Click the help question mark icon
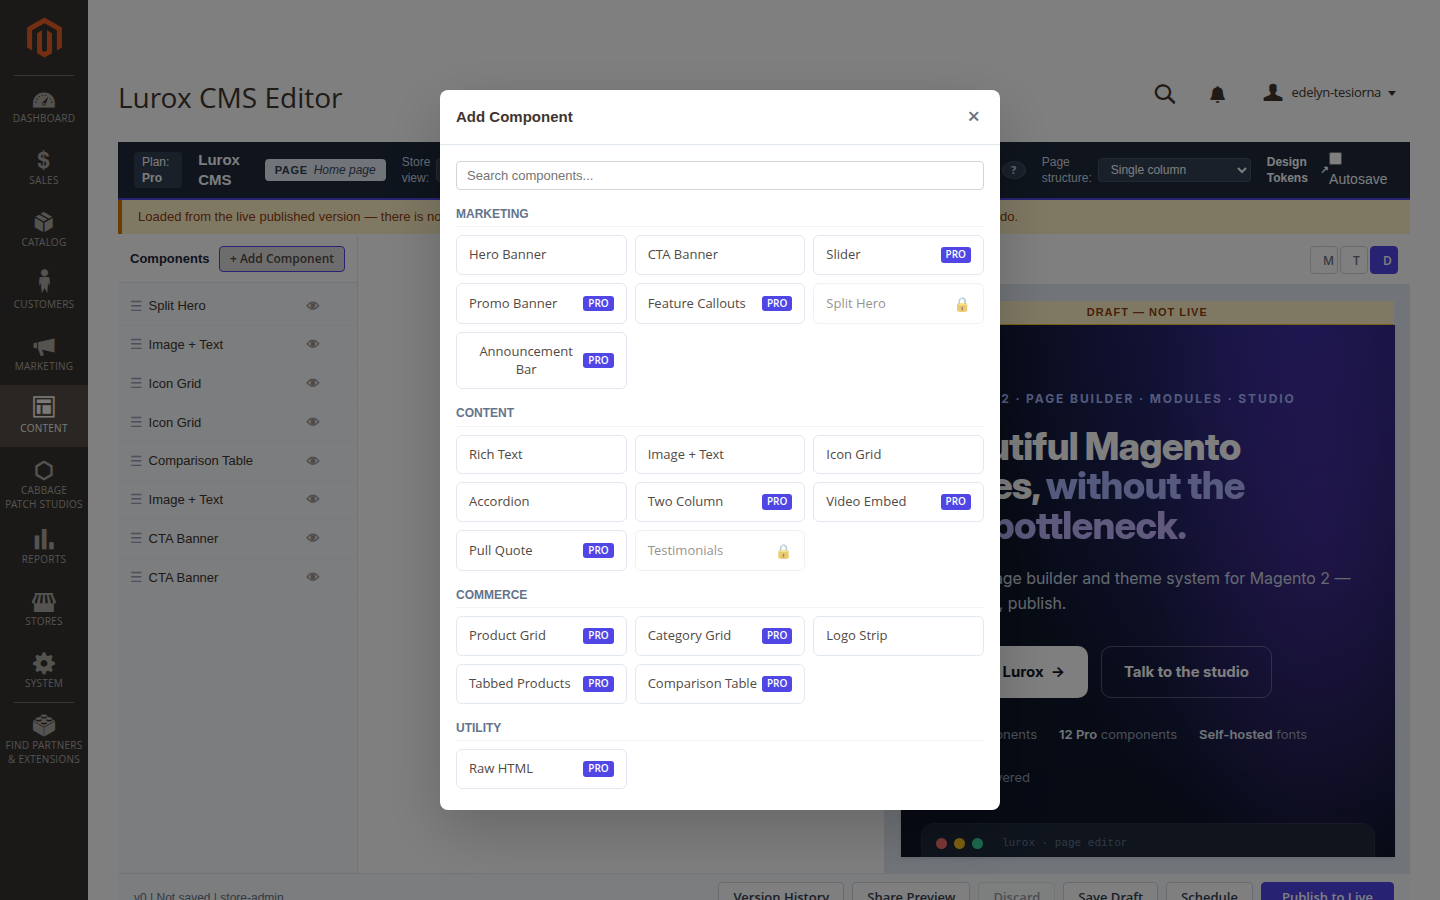Image resolution: width=1440 pixels, height=900 pixels. pyautogui.click(x=1013, y=170)
